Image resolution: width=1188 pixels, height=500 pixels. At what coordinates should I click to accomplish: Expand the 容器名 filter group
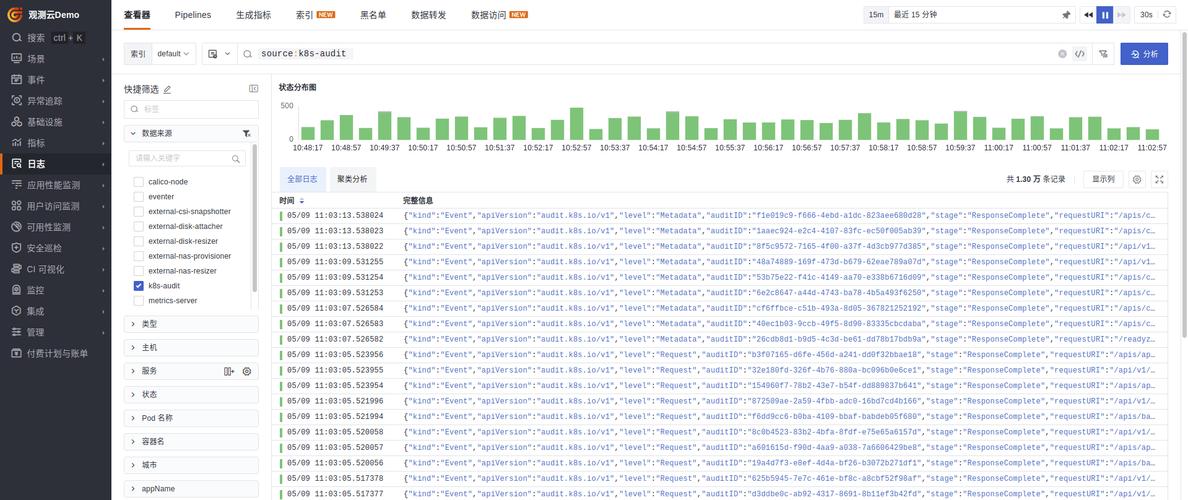[x=191, y=442]
